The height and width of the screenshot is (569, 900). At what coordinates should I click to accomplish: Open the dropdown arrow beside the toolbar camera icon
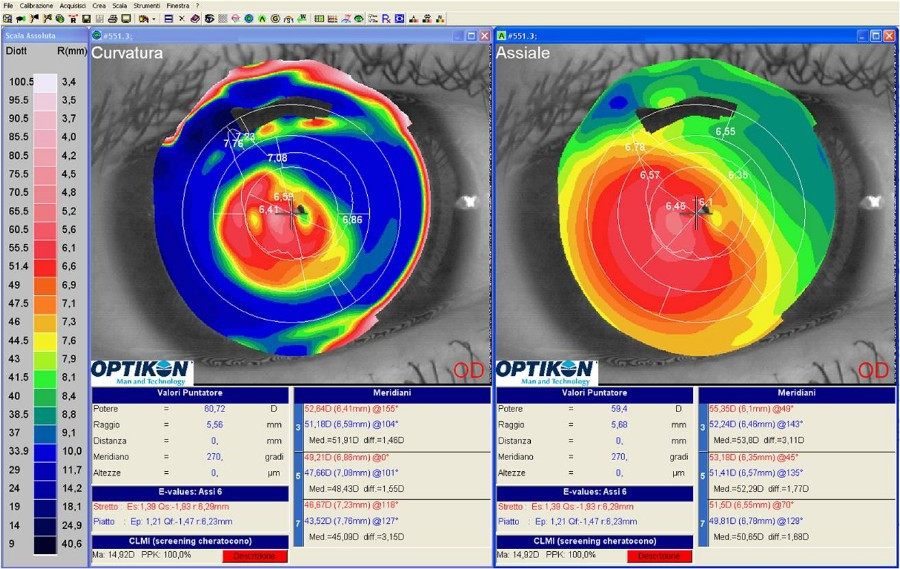(154, 18)
